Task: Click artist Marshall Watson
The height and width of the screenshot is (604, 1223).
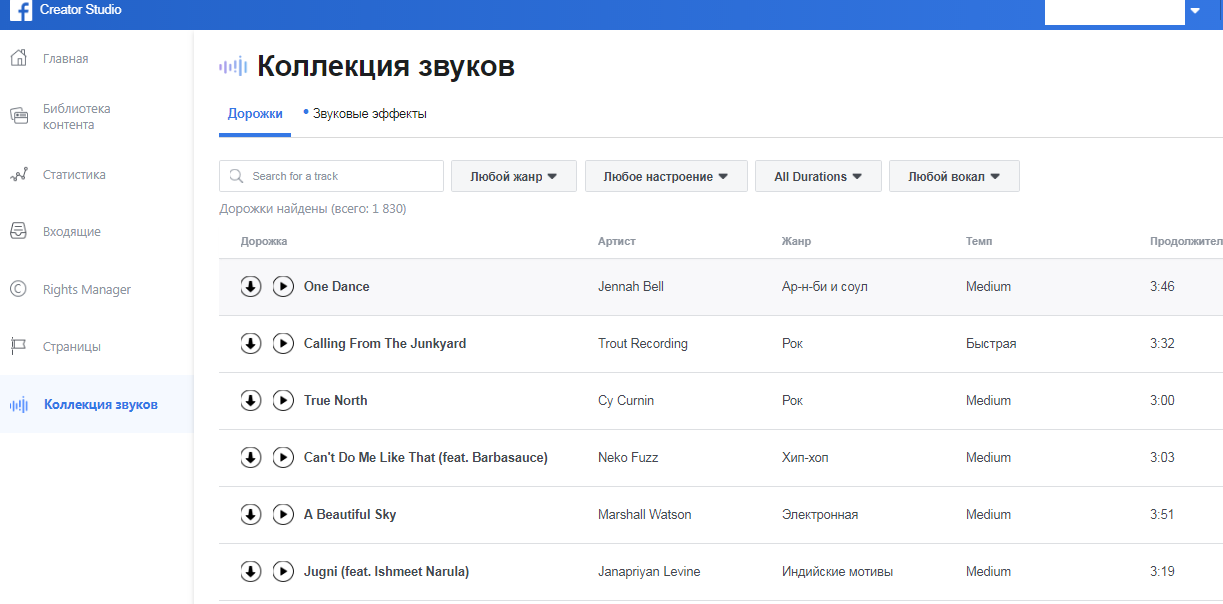Action: point(645,514)
